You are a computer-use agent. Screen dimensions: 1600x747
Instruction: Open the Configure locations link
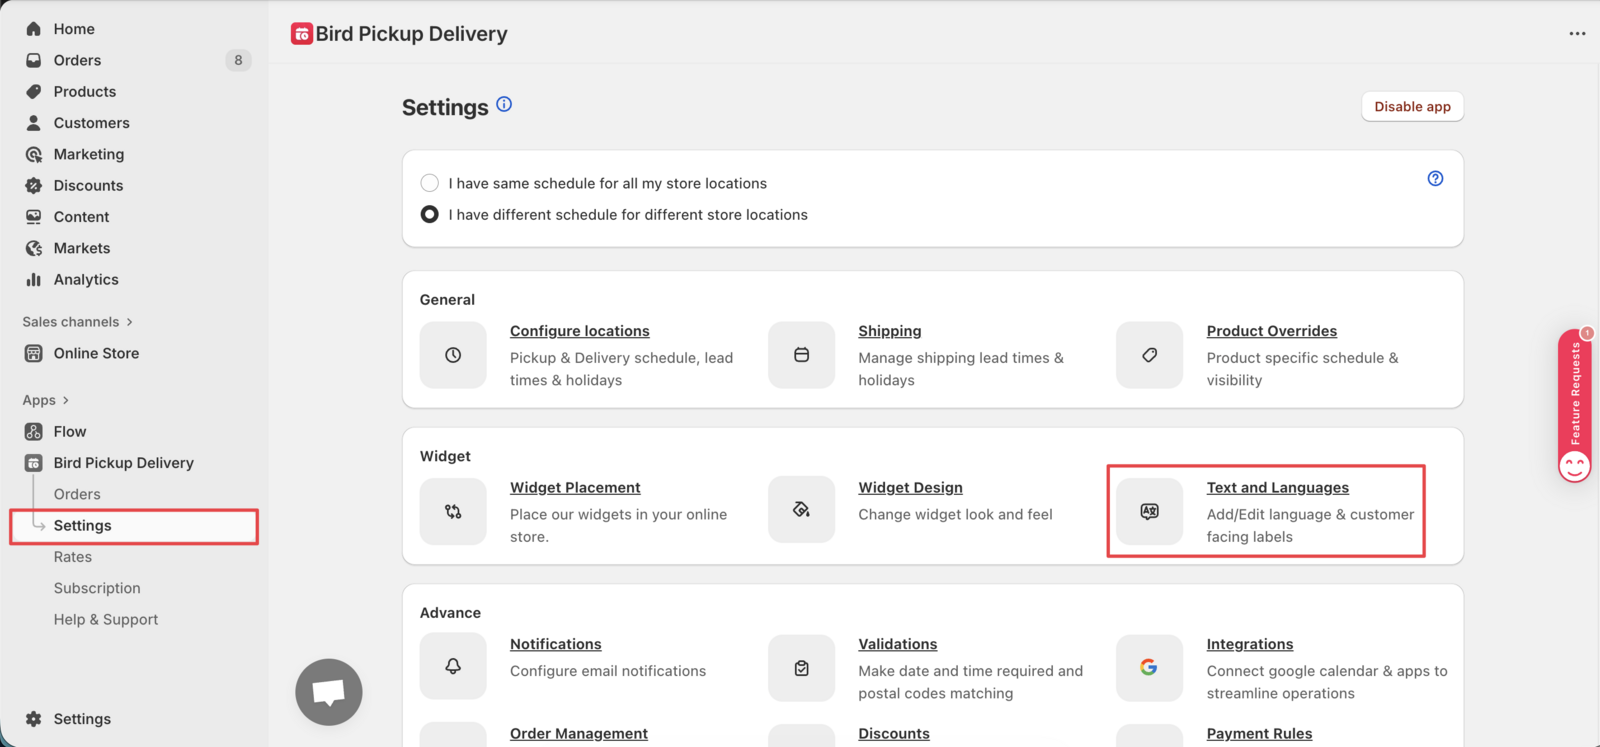click(580, 331)
